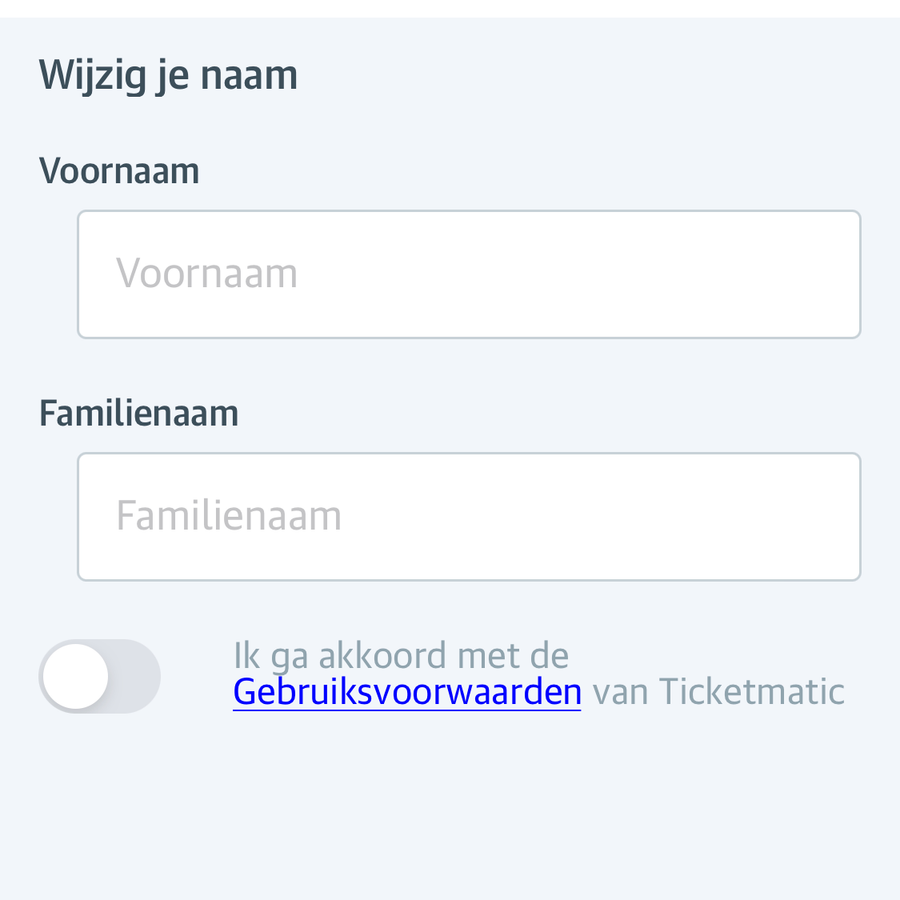Click the 'Wijzig je naam' heading
The height and width of the screenshot is (900, 900).
pyautogui.click(x=168, y=76)
